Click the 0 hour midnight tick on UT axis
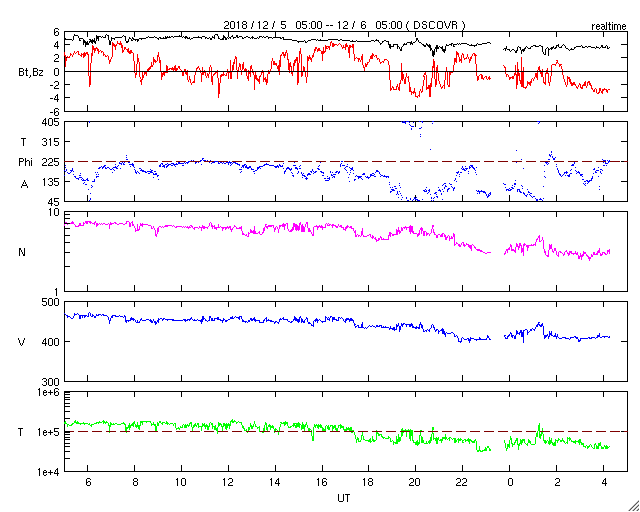 (x=510, y=483)
